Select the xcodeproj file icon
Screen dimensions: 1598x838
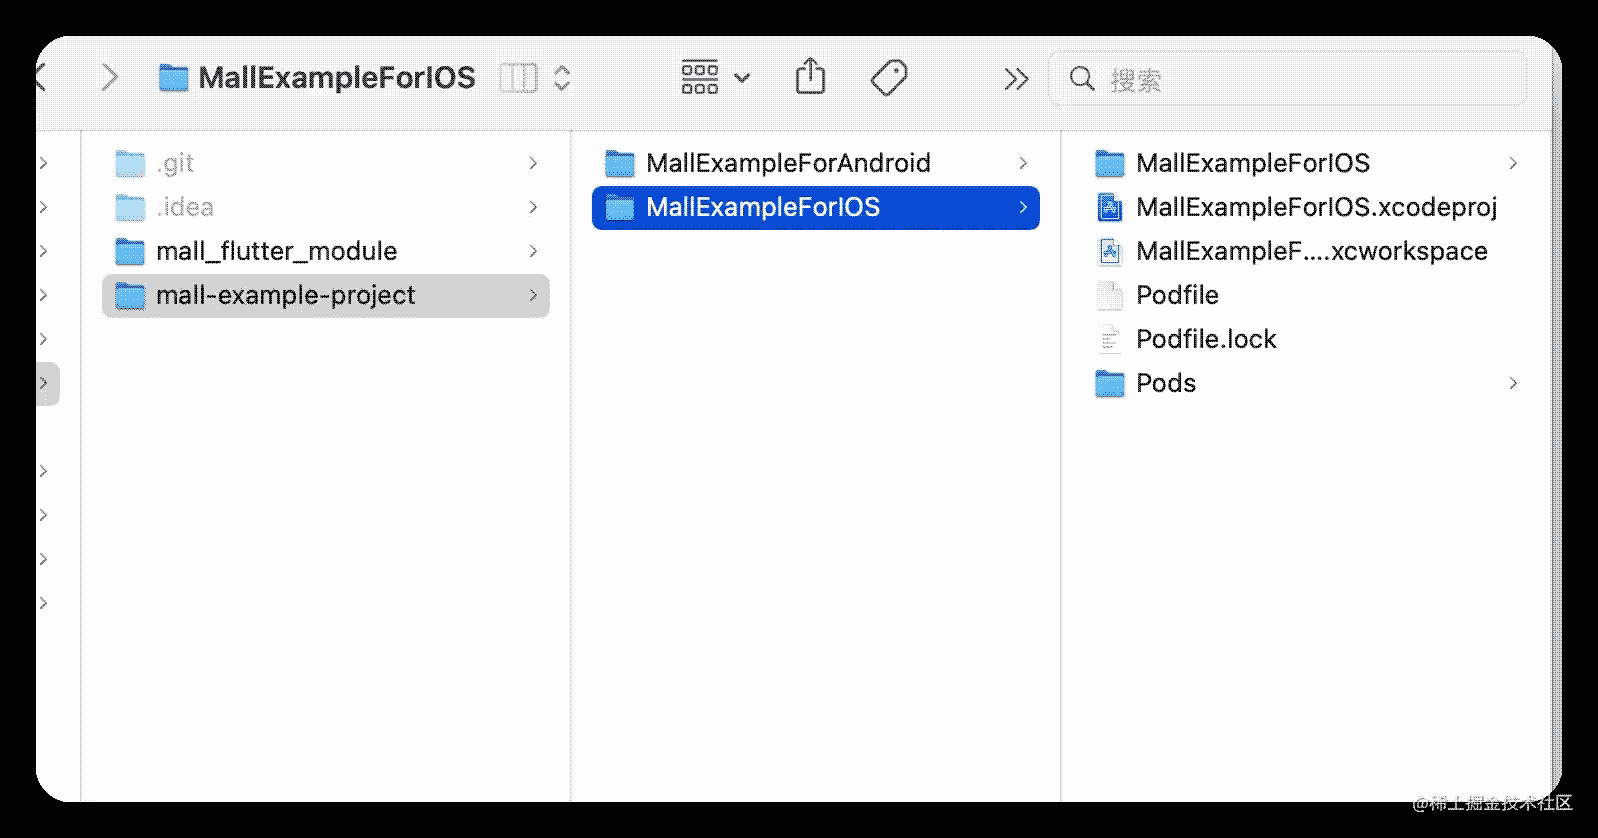tap(1110, 207)
